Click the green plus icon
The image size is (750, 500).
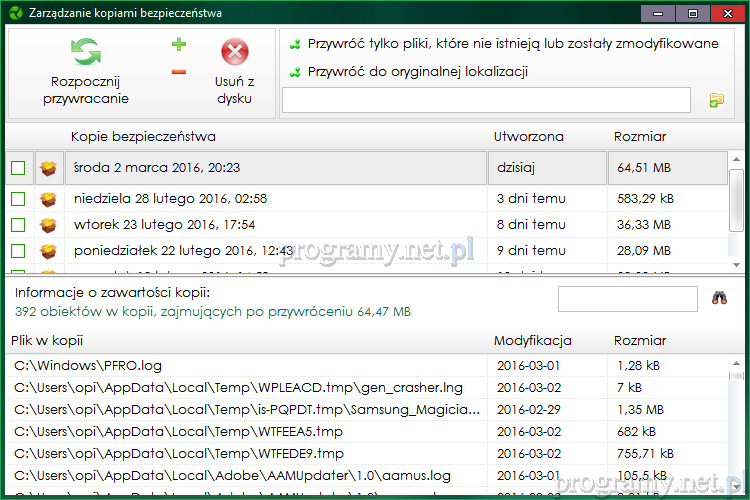tap(179, 44)
